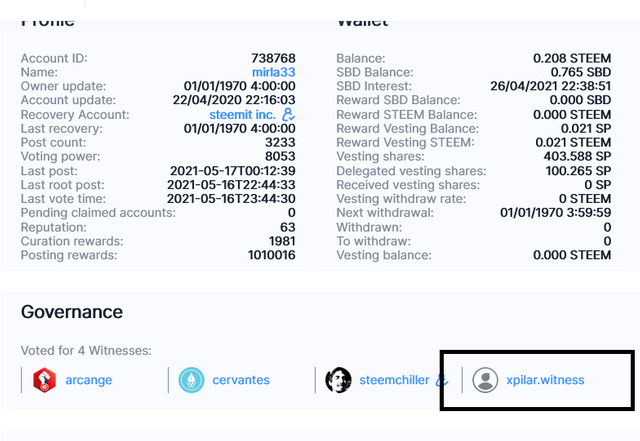The height and width of the screenshot is (441, 640).
Task: Click the steemchiller profile picture
Action: [x=338, y=380]
